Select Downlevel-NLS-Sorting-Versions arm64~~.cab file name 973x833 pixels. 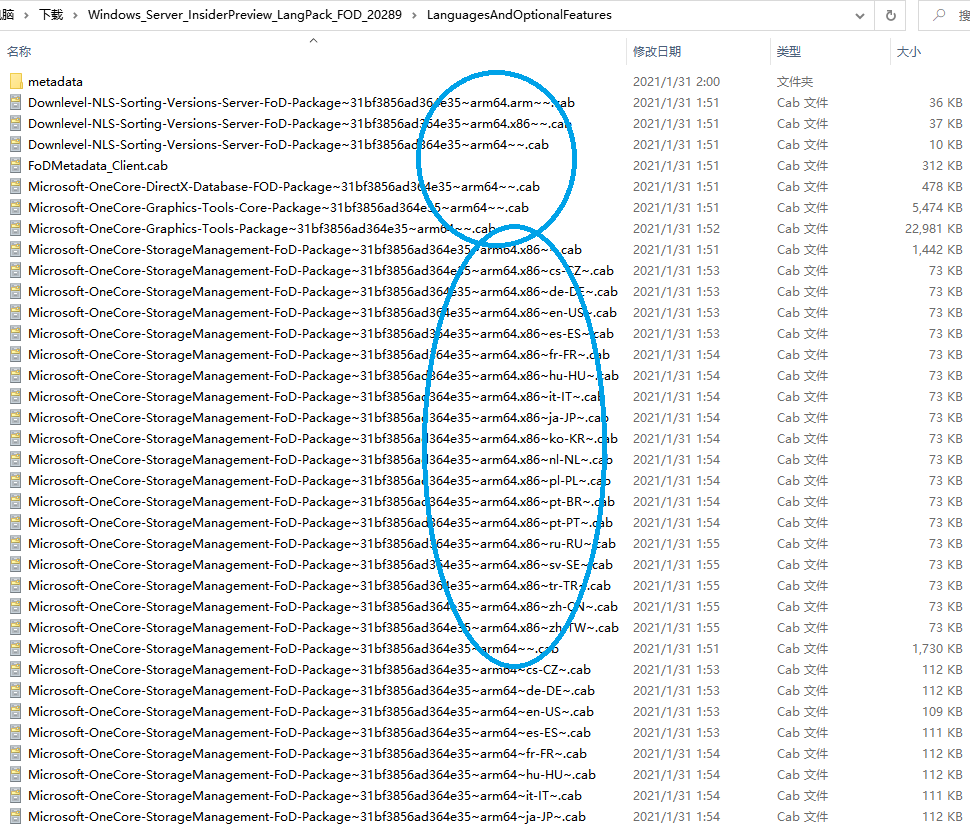point(288,145)
